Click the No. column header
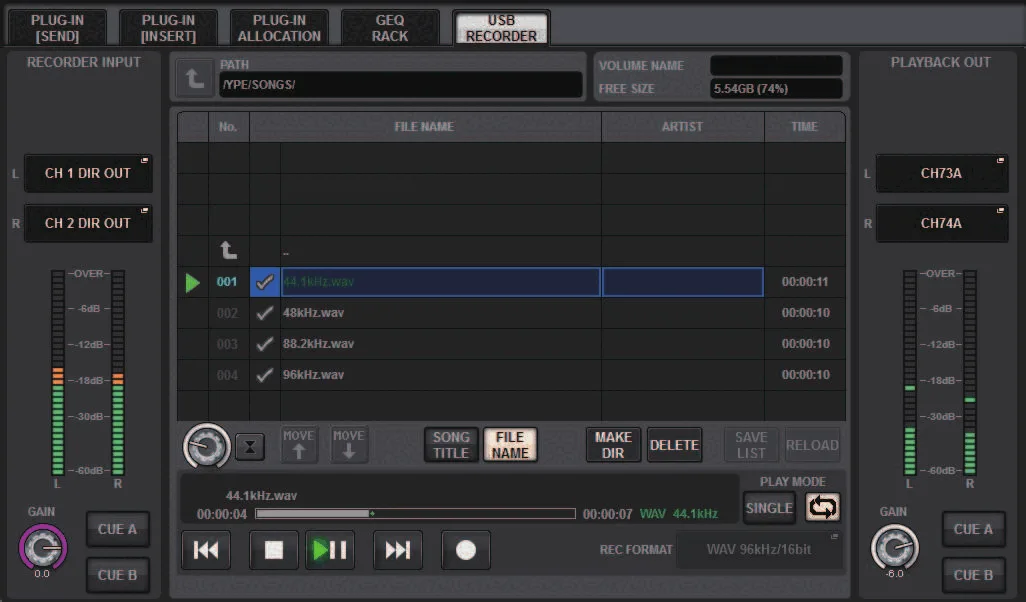Screen dimensions: 1026x602 click(x=228, y=127)
